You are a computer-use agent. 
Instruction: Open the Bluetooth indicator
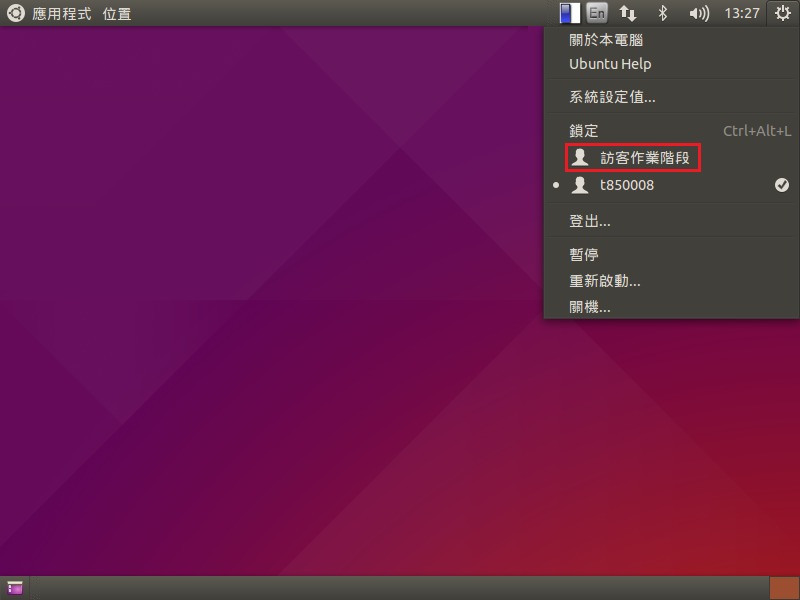(x=661, y=14)
